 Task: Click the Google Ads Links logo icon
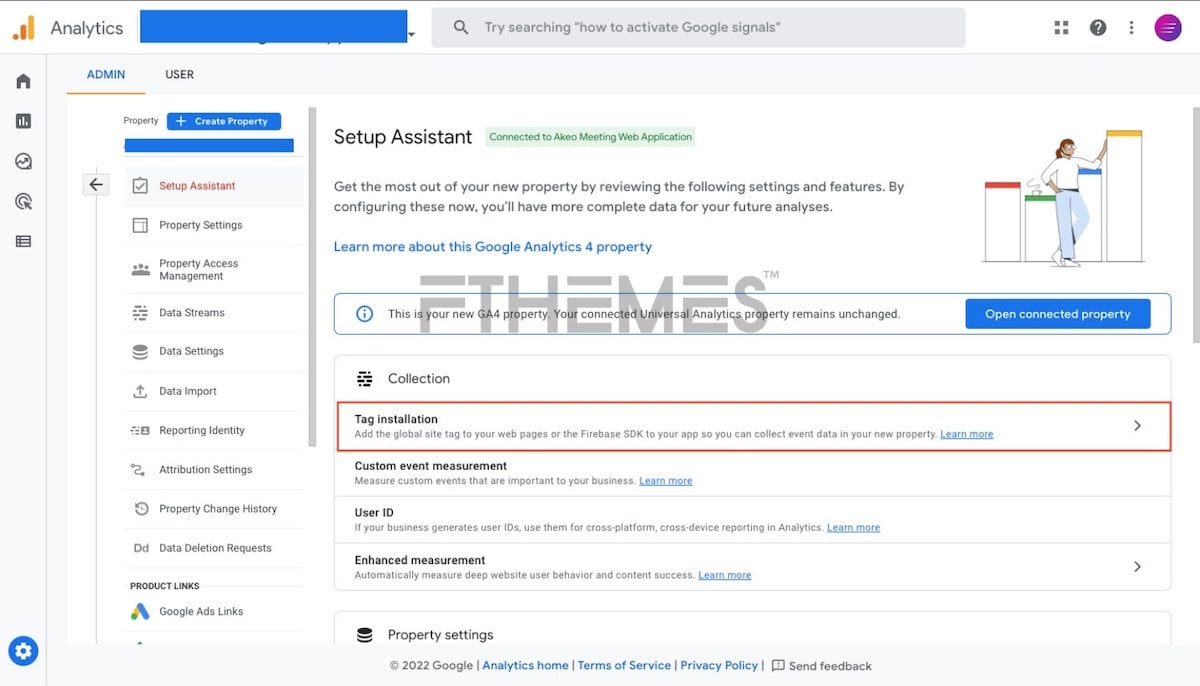click(x=140, y=611)
